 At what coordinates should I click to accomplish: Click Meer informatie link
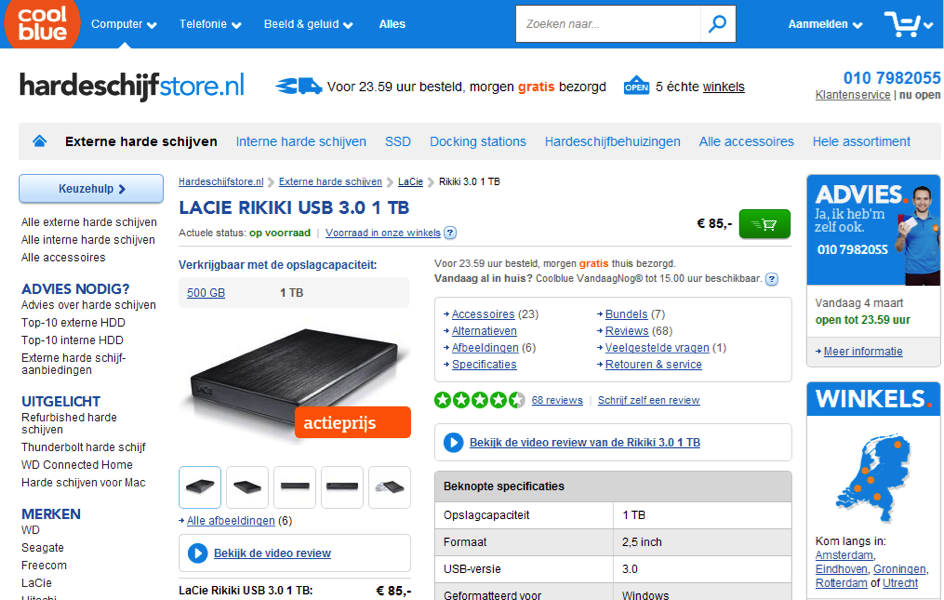[x=863, y=351]
